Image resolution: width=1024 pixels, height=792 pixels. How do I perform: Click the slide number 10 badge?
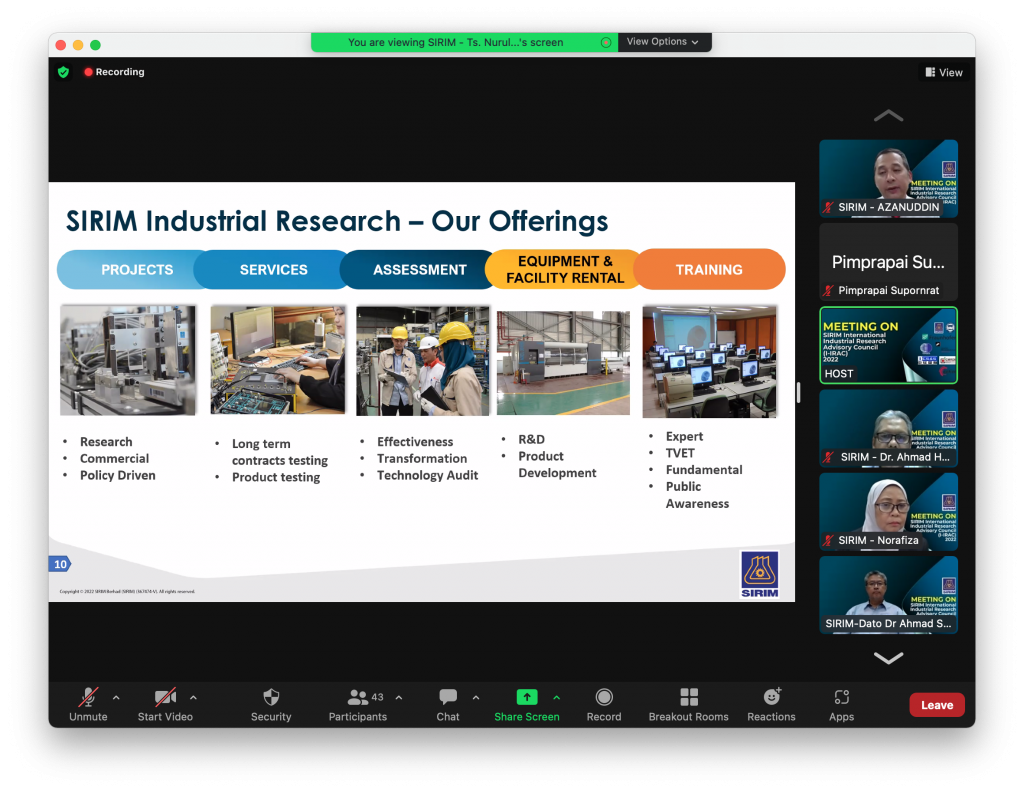pyautogui.click(x=60, y=564)
